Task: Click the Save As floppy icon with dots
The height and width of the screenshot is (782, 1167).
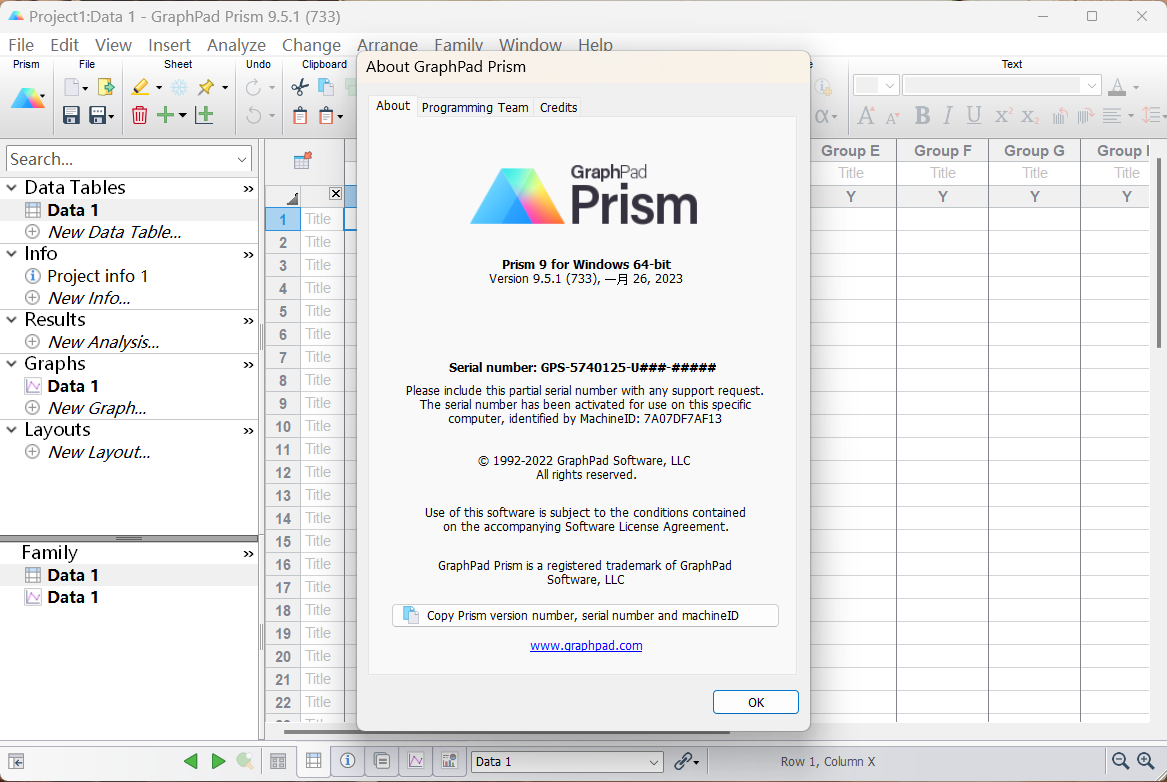Action: (x=97, y=115)
